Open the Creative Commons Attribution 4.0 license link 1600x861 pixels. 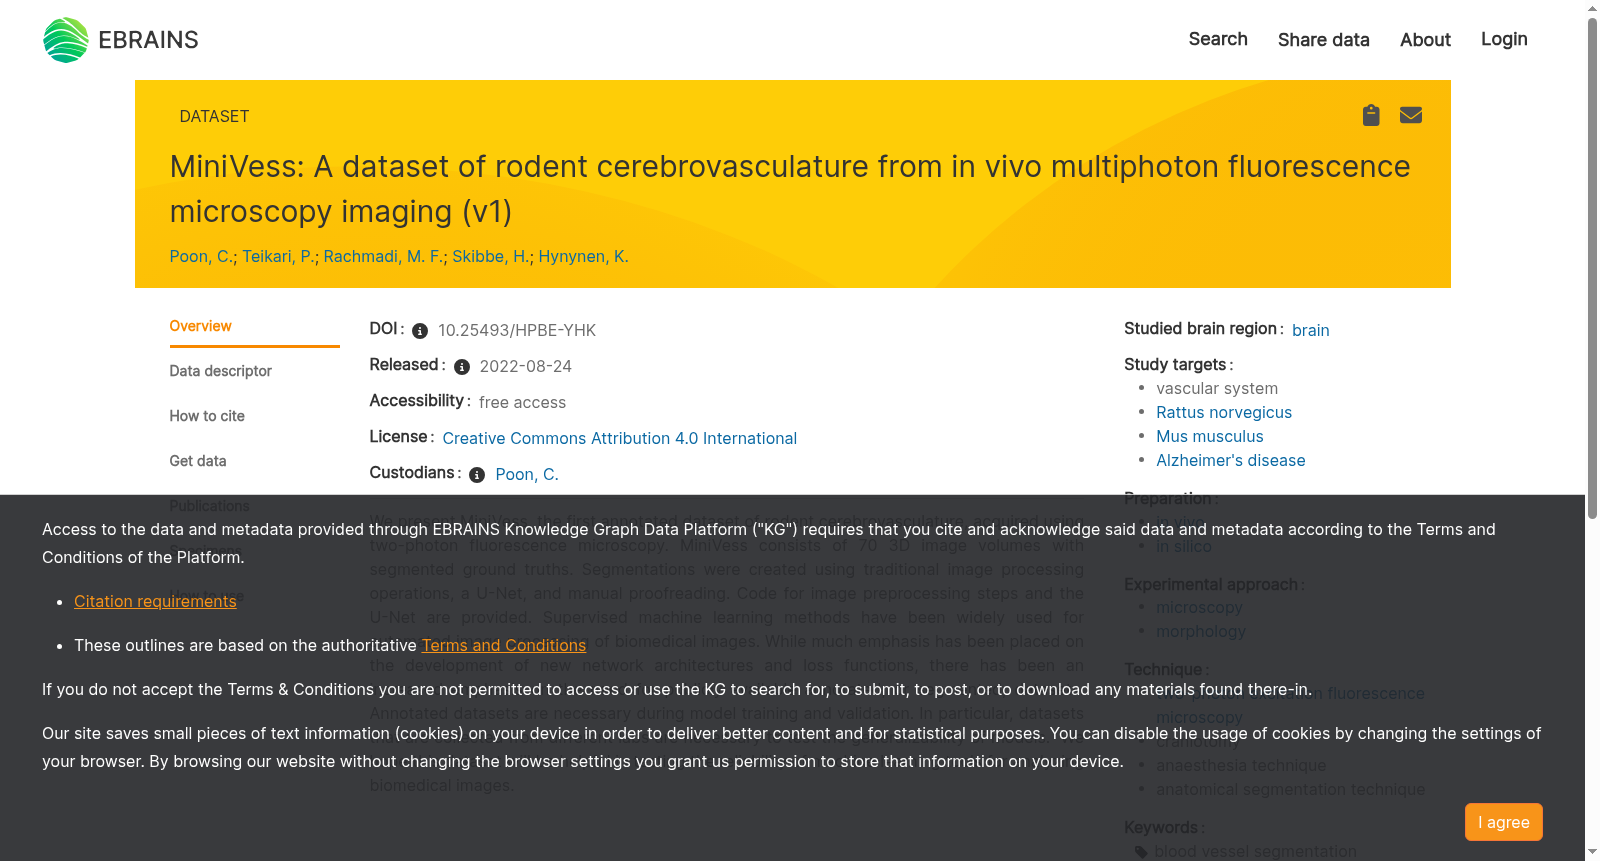pyautogui.click(x=620, y=438)
